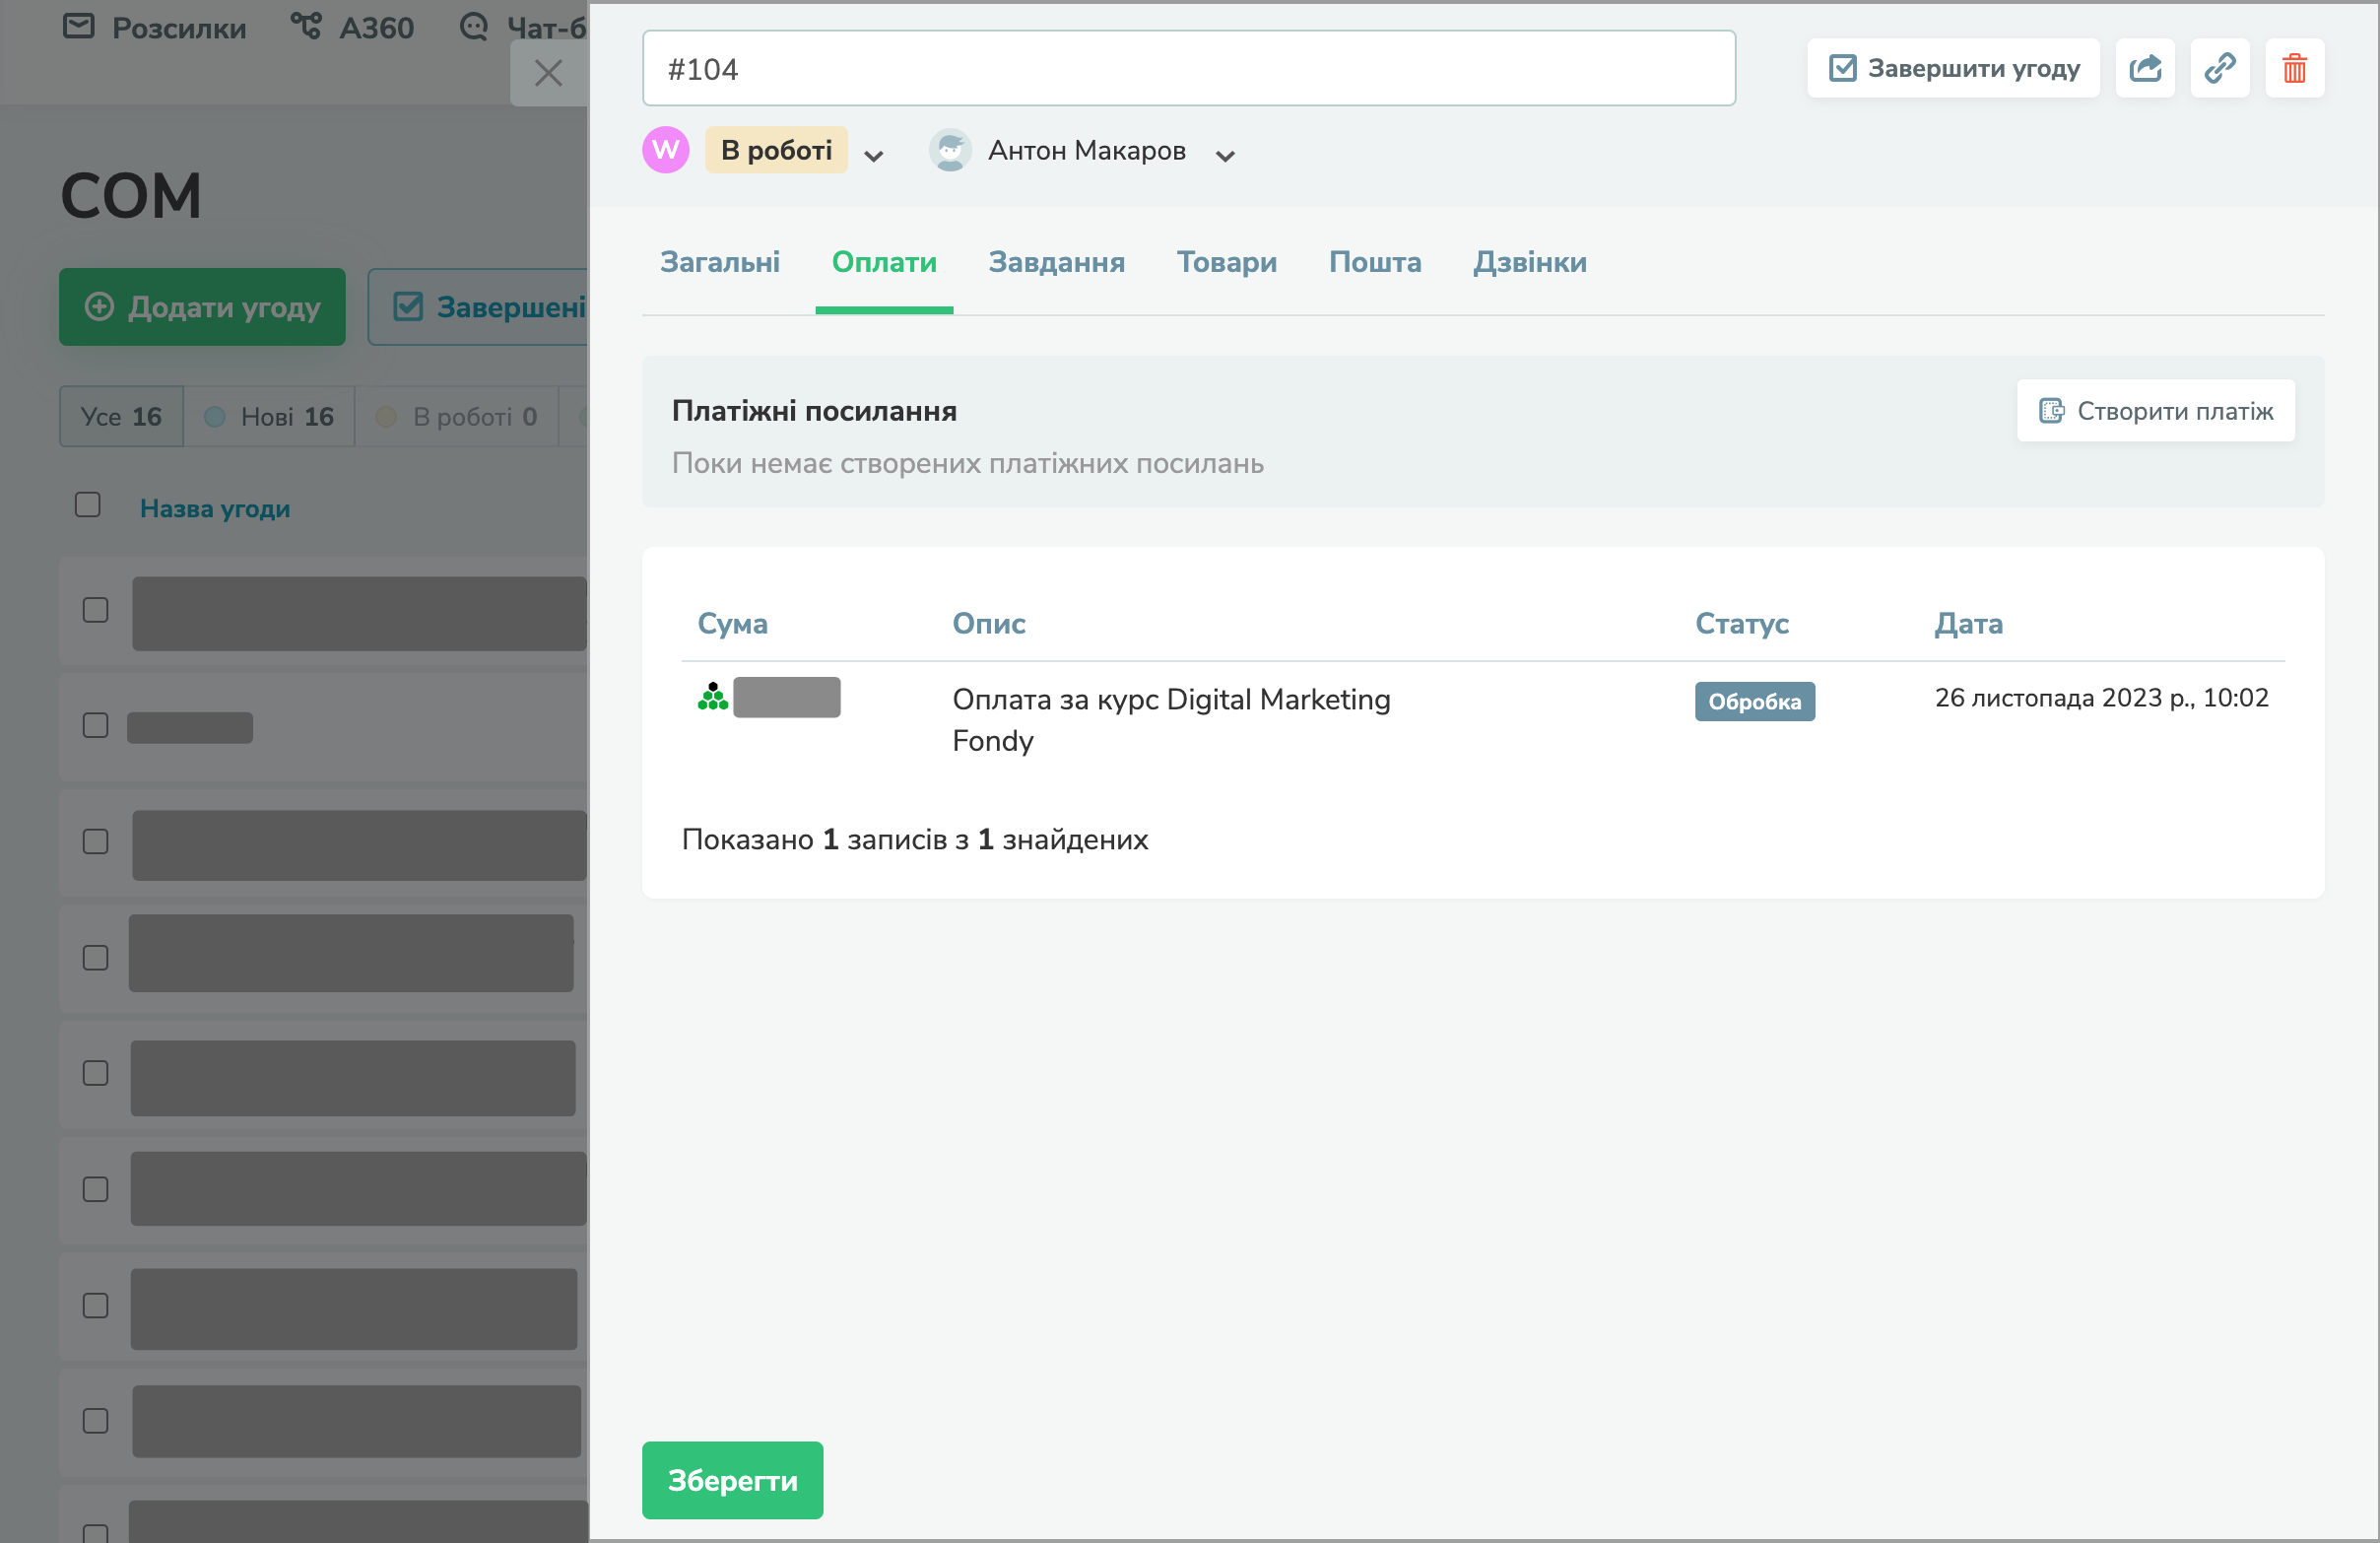Check the second deal row checkbox
Screen dimensions: 2380x1543
tap(96, 725)
